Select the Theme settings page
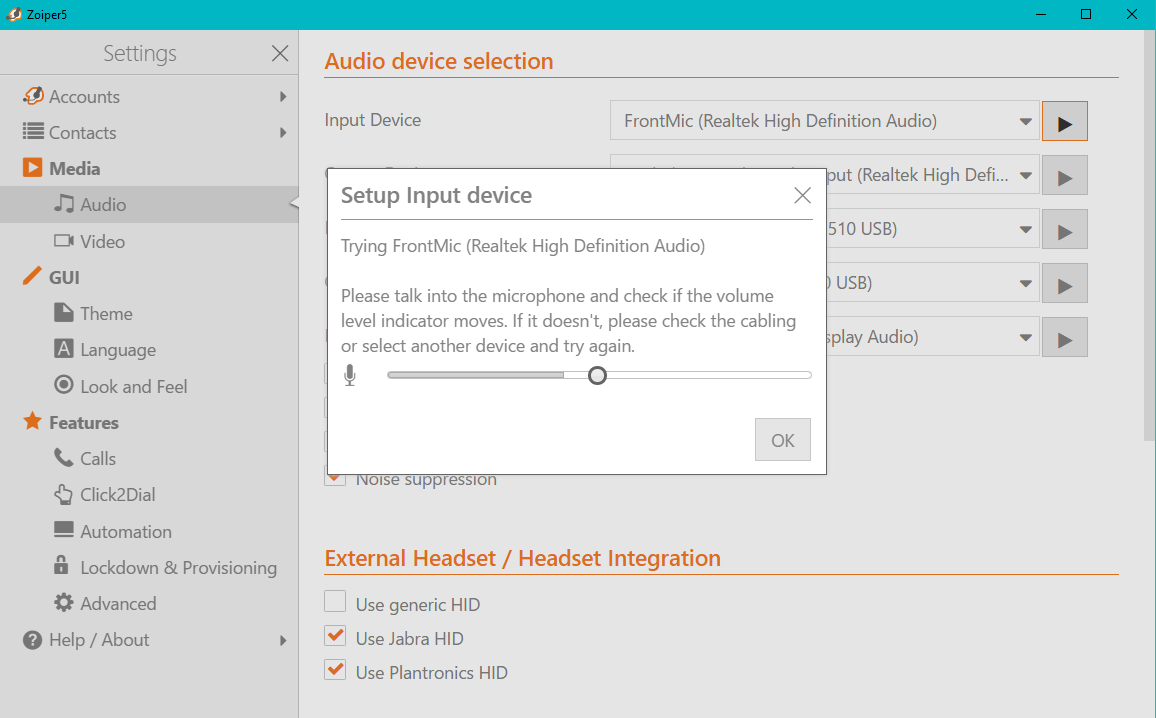This screenshot has height=718, width=1156. point(106,314)
